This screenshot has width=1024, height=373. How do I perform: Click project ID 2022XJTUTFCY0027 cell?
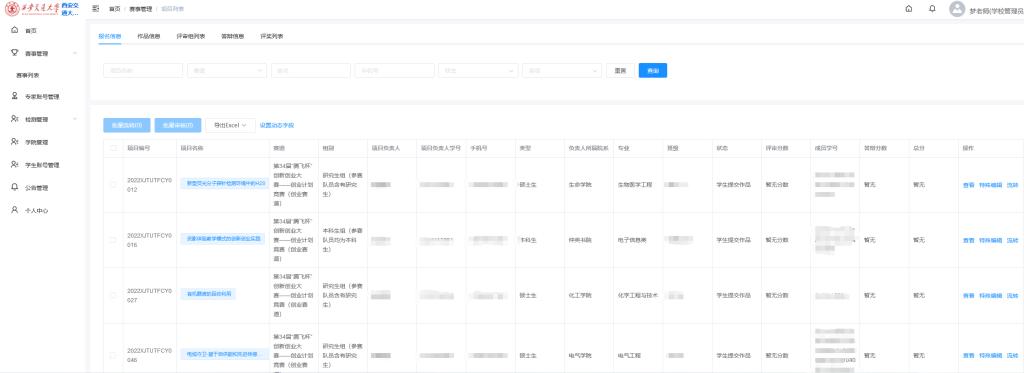coord(149,295)
